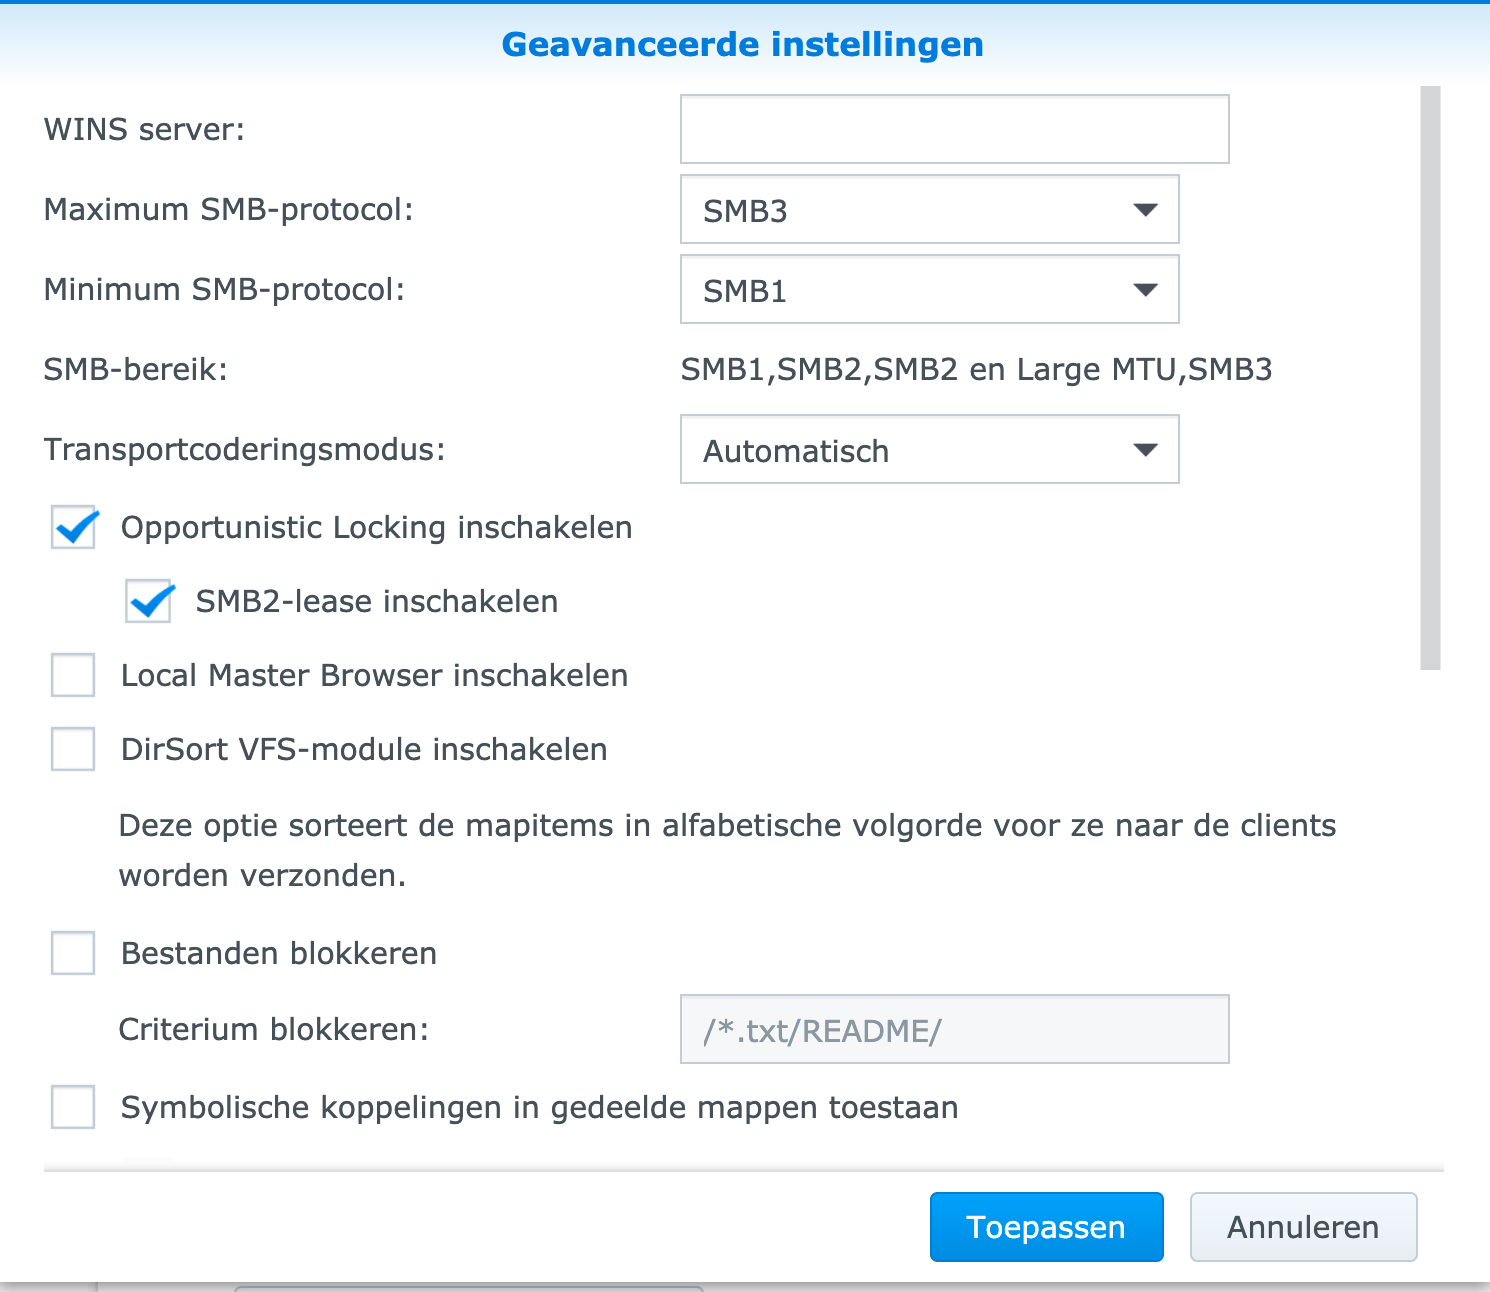Check the Bestanden blokkeren checkbox
Screen dimensions: 1490x1292
(x=74, y=954)
